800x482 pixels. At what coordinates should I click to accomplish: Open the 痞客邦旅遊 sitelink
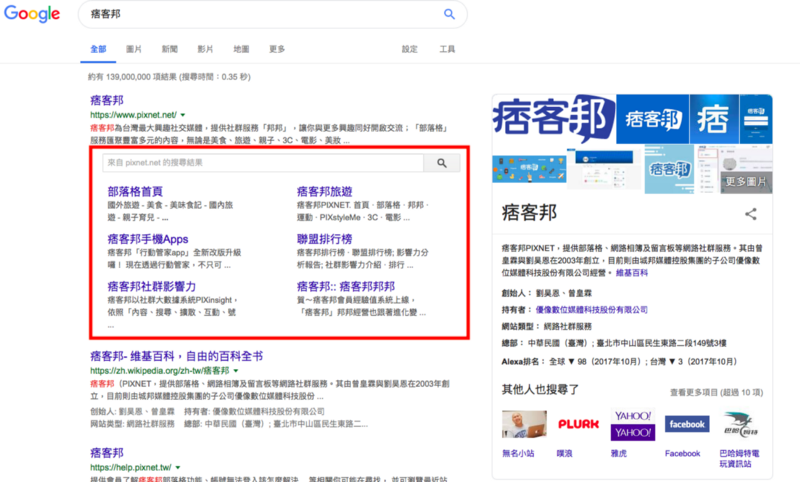coord(324,192)
